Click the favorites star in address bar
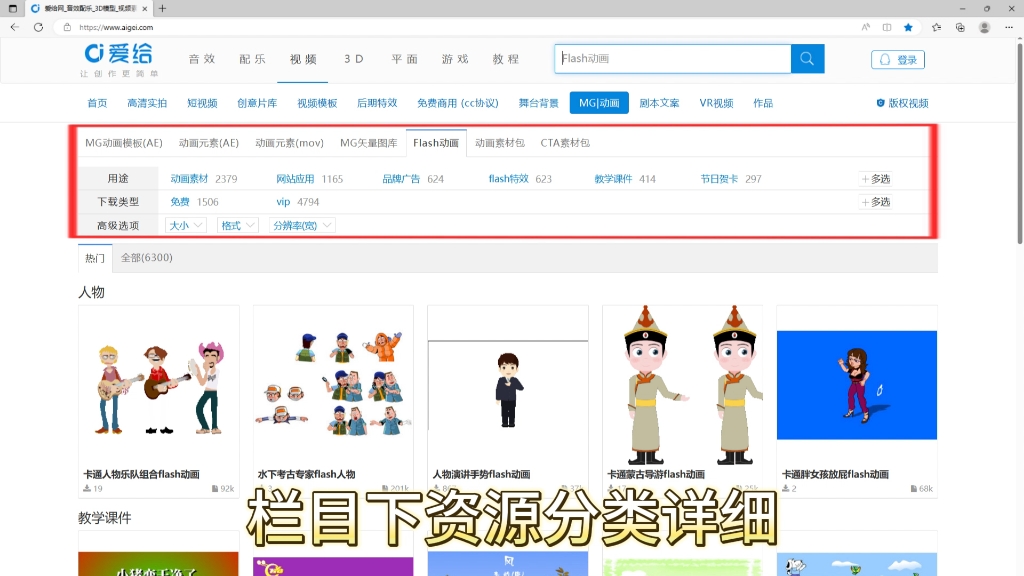Viewport: 1024px width, 576px height. [908, 27]
